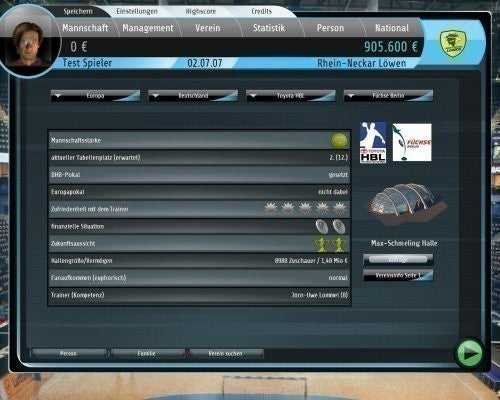500x400 pixels.
Task: Open the Einstellungen tab
Action: [x=137, y=11]
